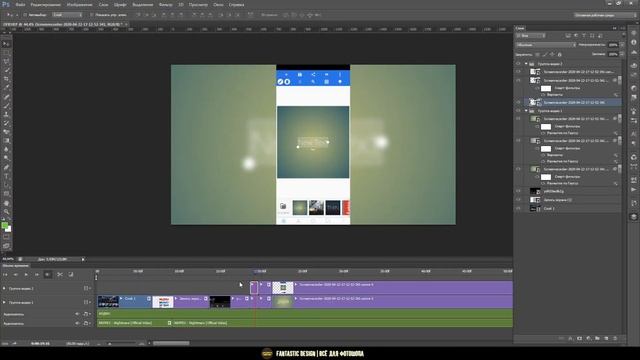Viewport: 640px width, 360px height.
Task: Mute the second audio track
Action: [x=77, y=323]
